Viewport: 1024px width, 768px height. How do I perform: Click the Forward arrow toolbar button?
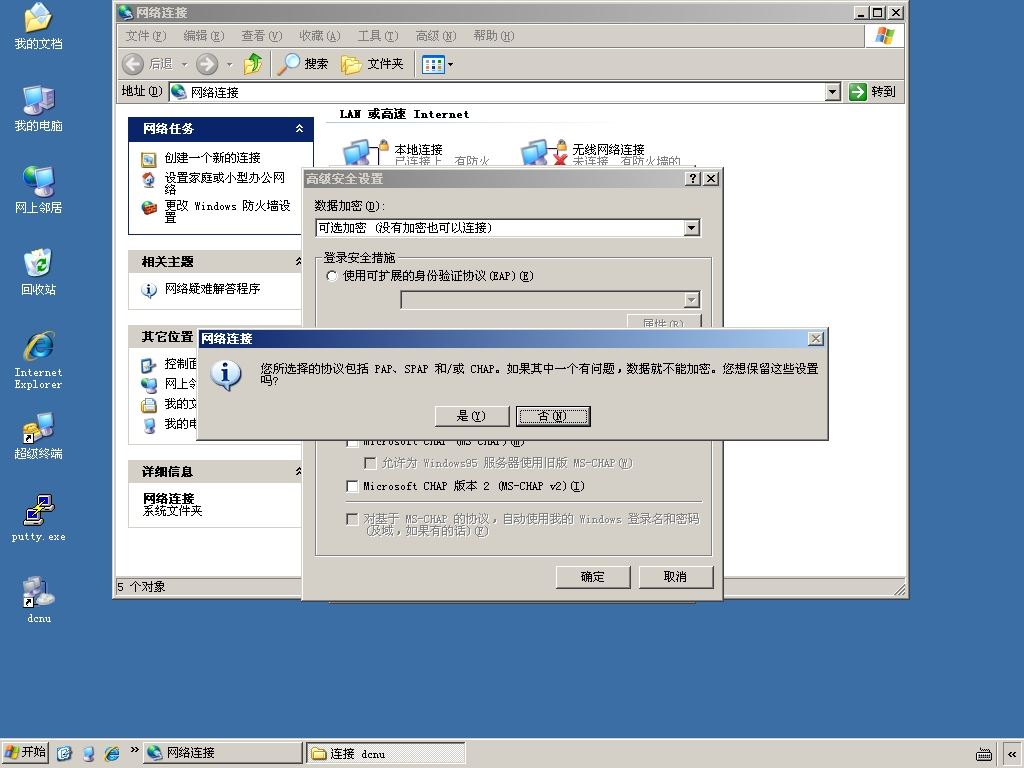pyautogui.click(x=207, y=64)
